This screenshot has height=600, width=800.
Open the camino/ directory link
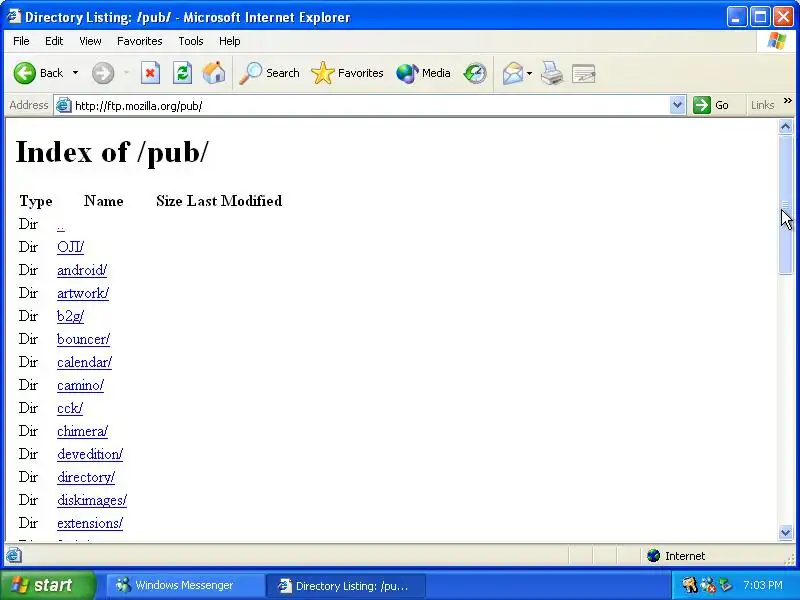pyautogui.click(x=81, y=385)
